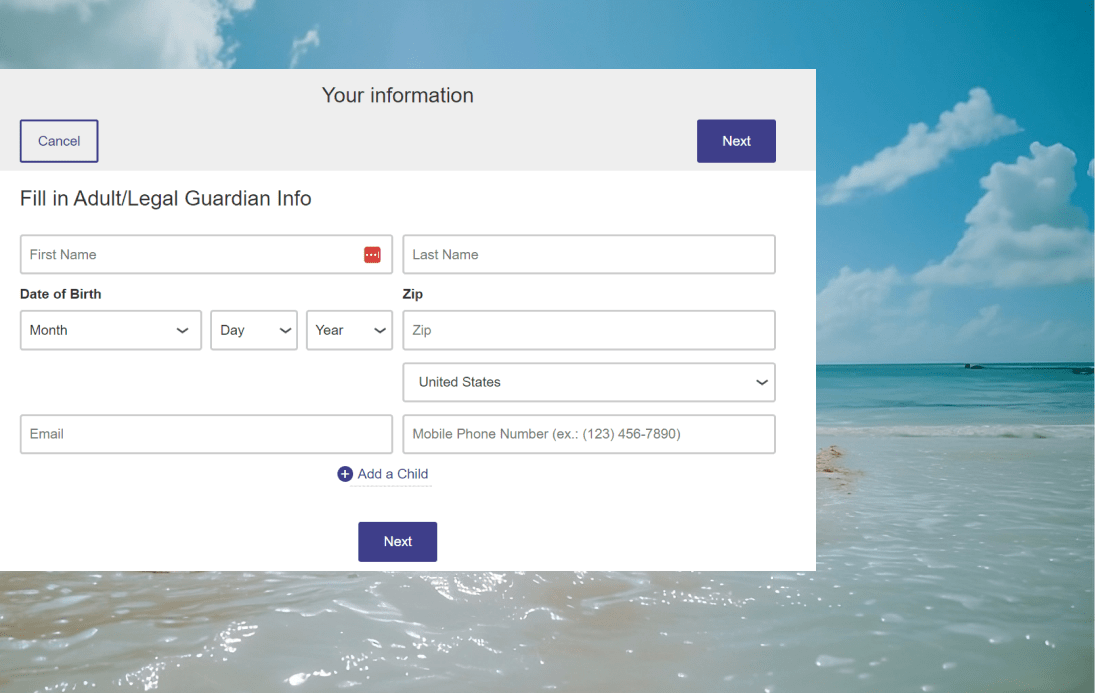Click the chevron arrow on the Day selector
Image resolution: width=1095 pixels, height=693 pixels.
coord(285,331)
